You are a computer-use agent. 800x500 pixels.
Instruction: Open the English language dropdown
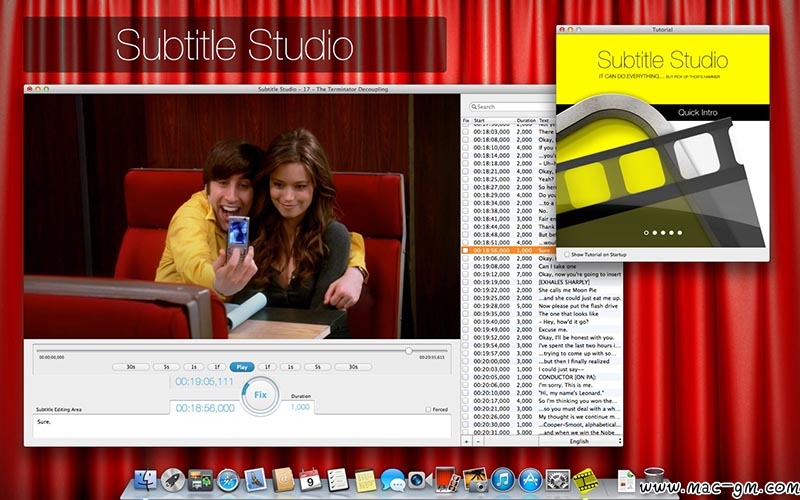click(x=581, y=441)
